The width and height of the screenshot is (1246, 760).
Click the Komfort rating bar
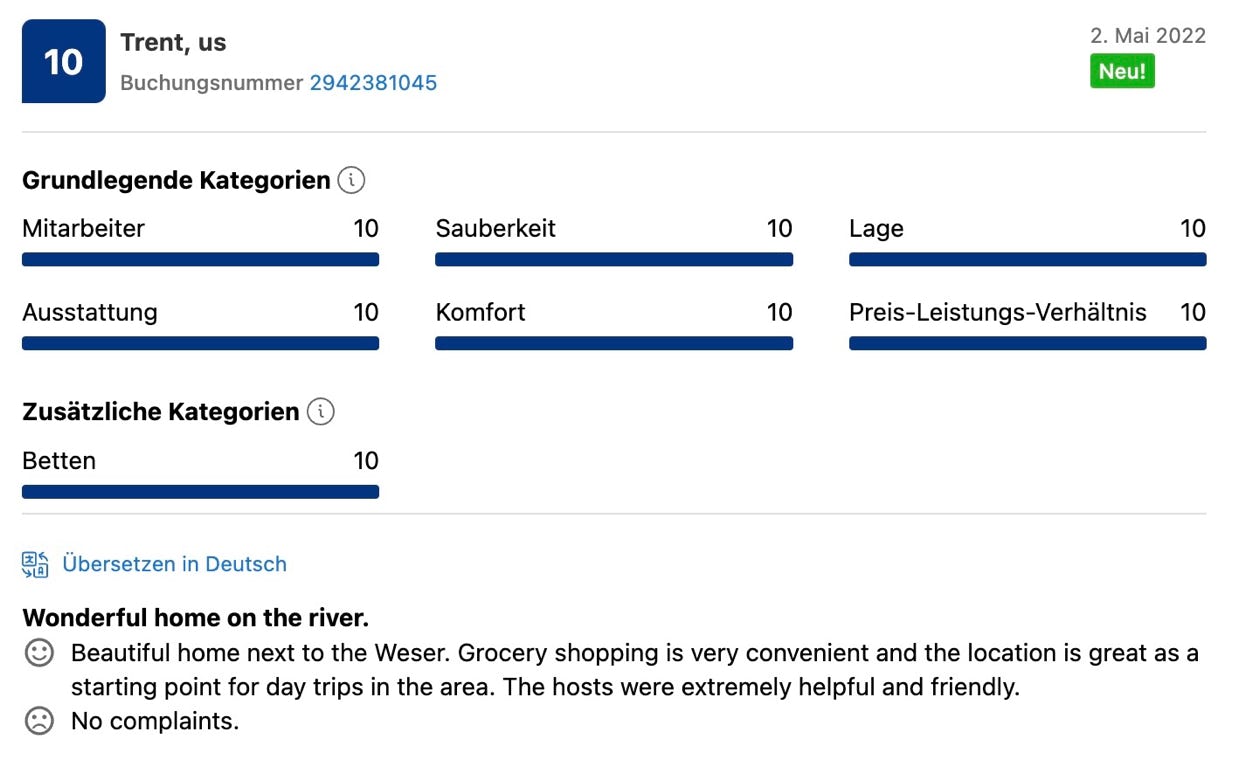coord(614,344)
